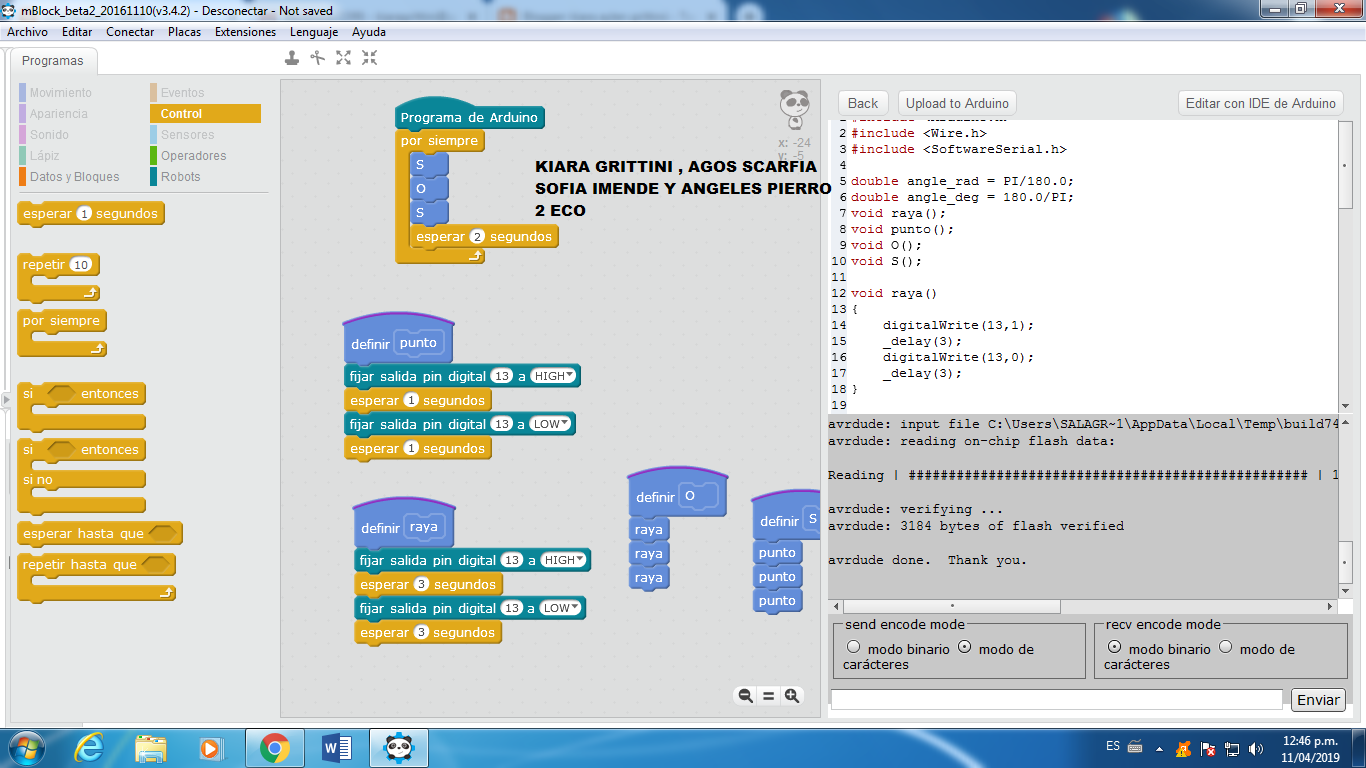The height and width of the screenshot is (768, 1366).
Task: Click the serial message input field
Action: (1057, 700)
